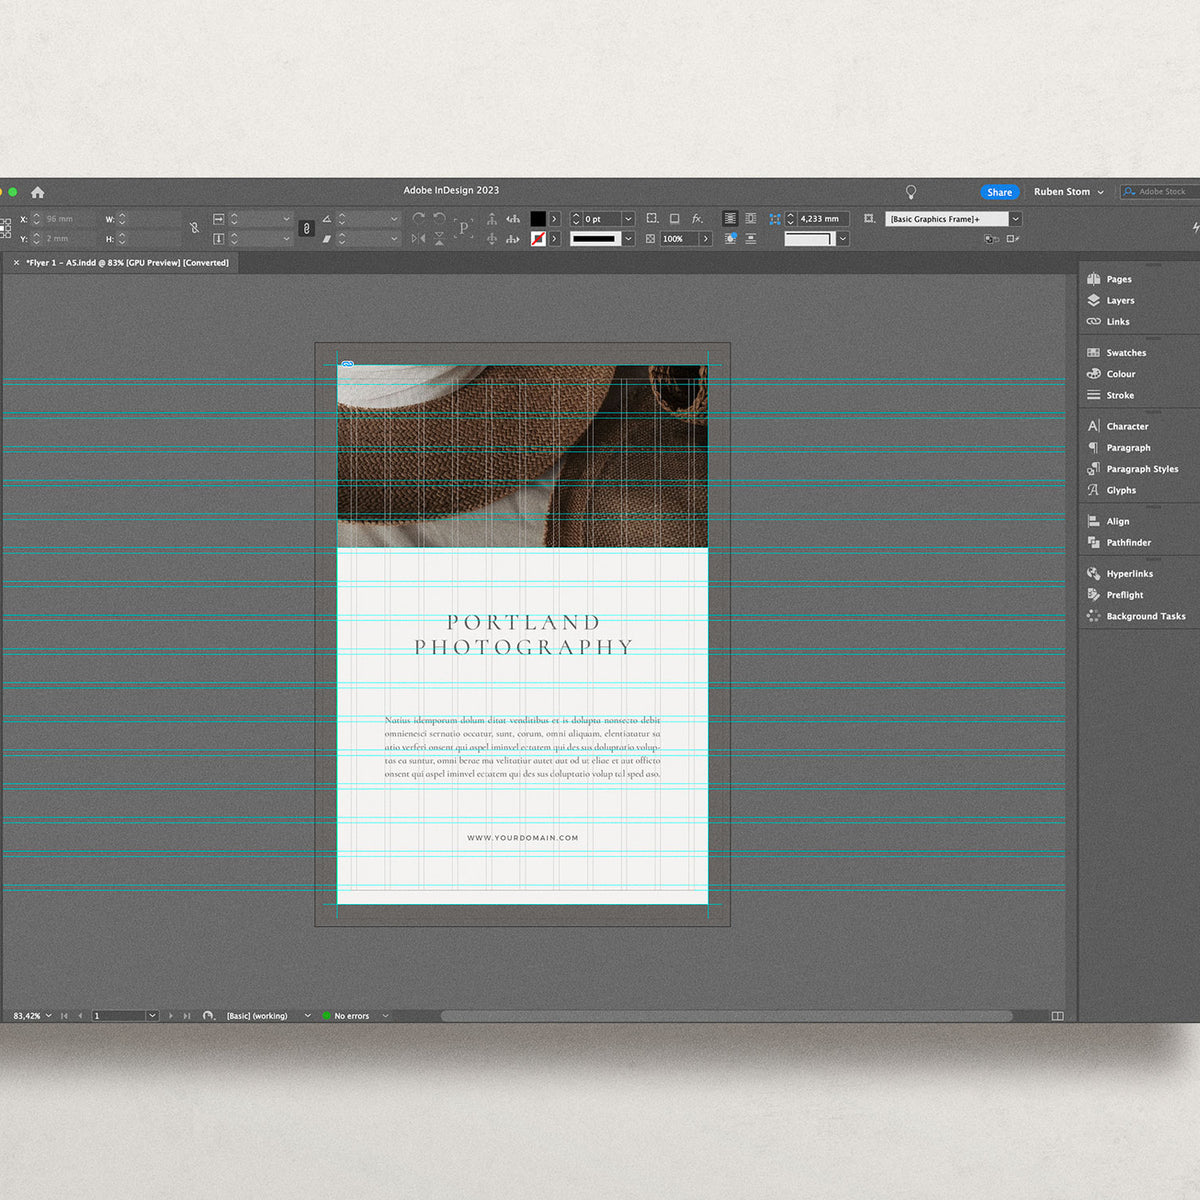Click the lightbulb Discover icon
This screenshot has height=1200, width=1200.
[x=911, y=192]
